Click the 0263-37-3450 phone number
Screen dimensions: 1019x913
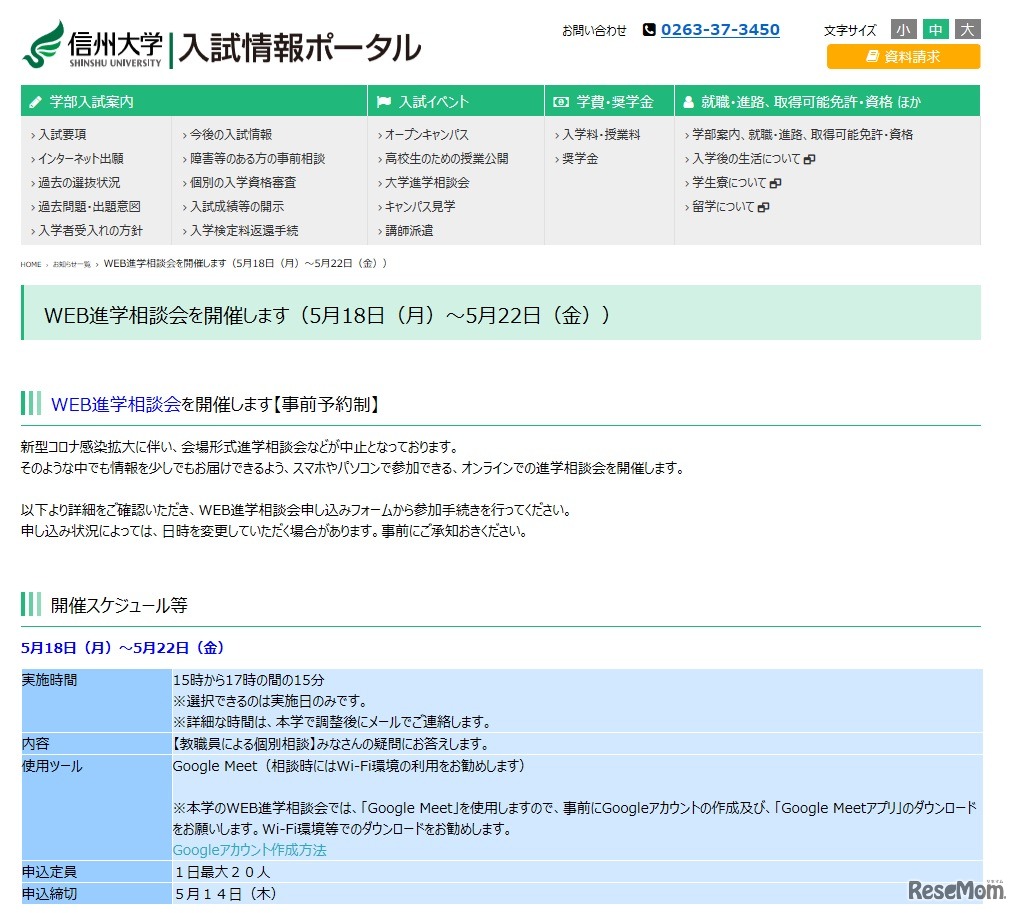(719, 30)
